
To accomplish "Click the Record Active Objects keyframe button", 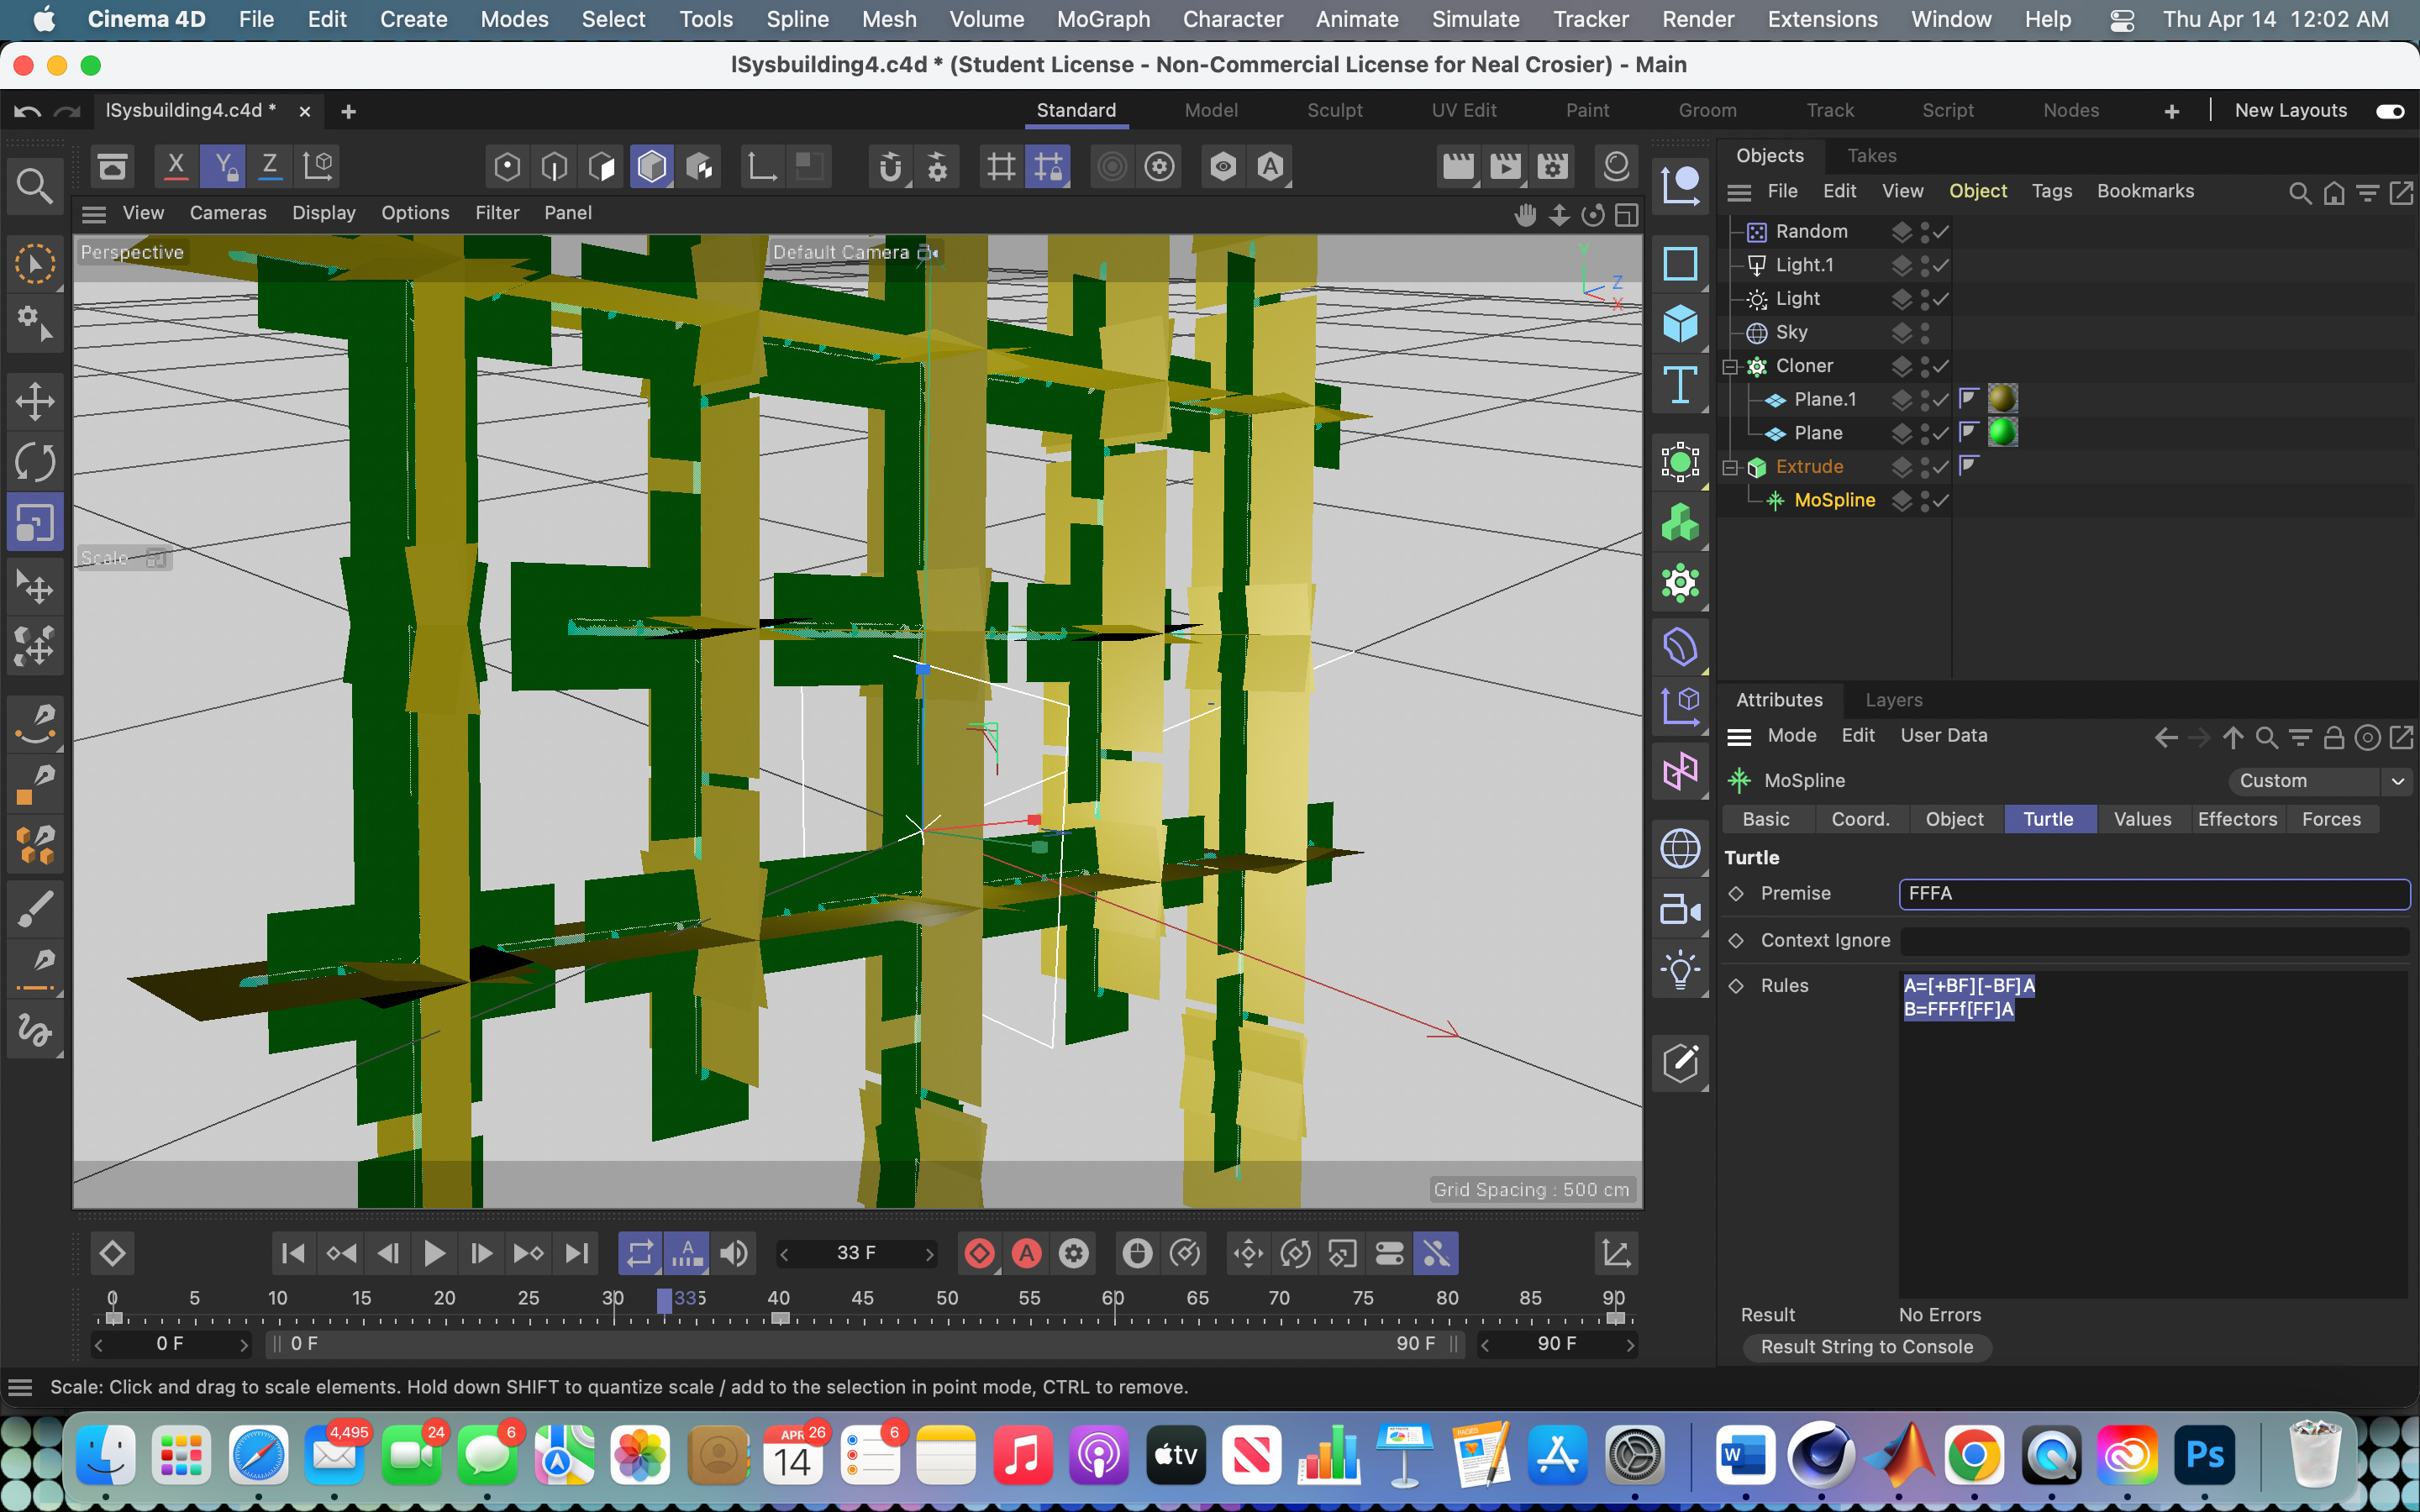I will pos(979,1253).
